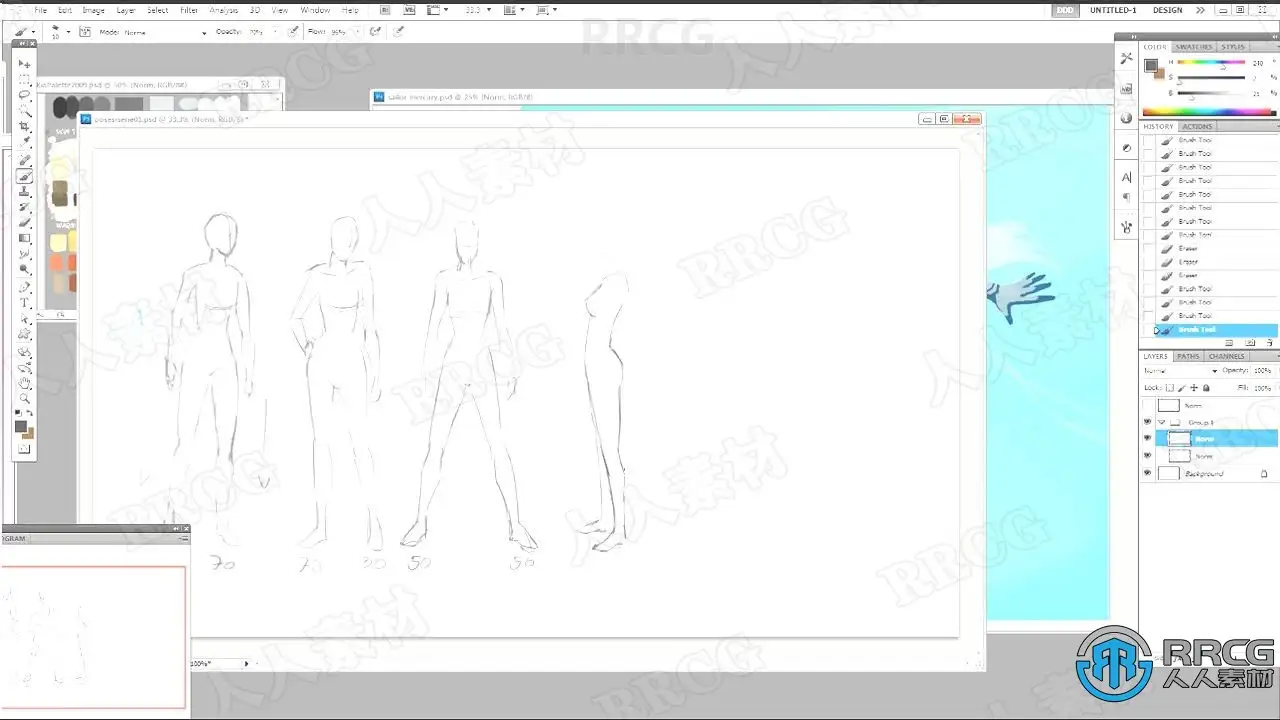Swap foreground and background colors

tap(30, 413)
